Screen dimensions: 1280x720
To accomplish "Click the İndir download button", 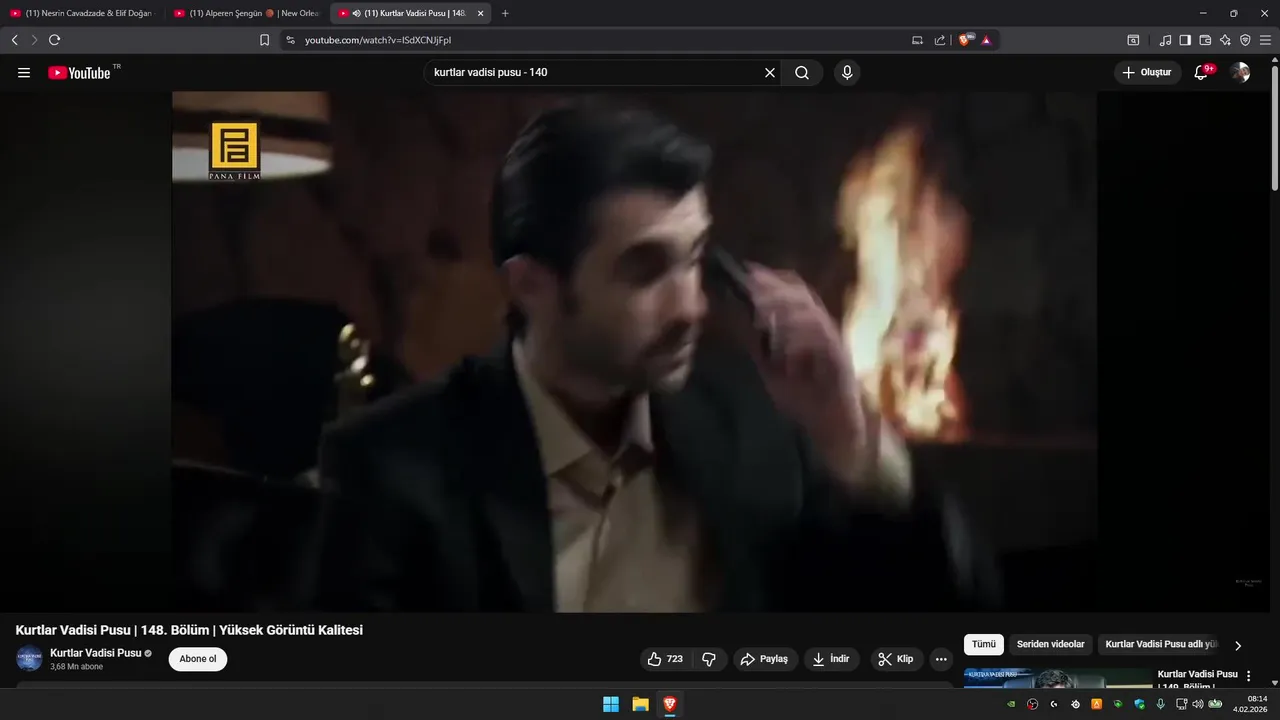I will (x=831, y=659).
